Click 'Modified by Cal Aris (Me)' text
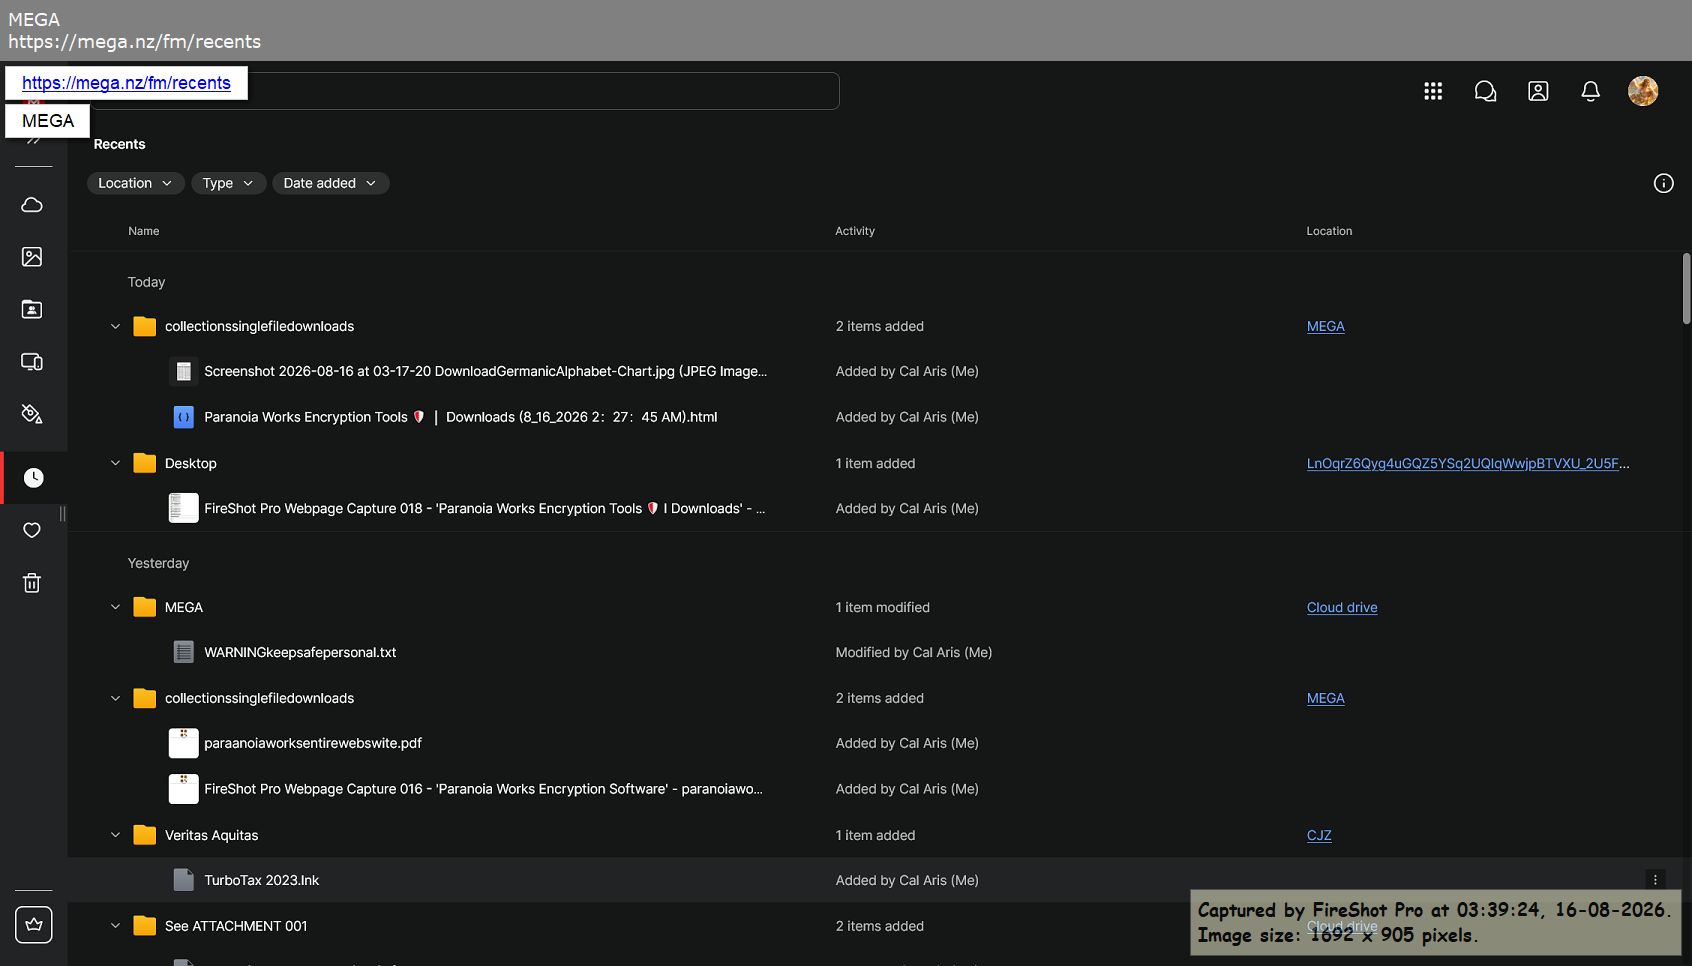The image size is (1692, 966). click(x=913, y=652)
